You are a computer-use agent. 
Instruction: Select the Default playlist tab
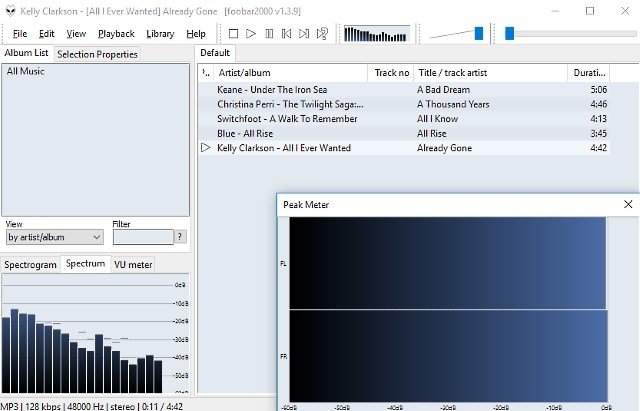[215, 53]
